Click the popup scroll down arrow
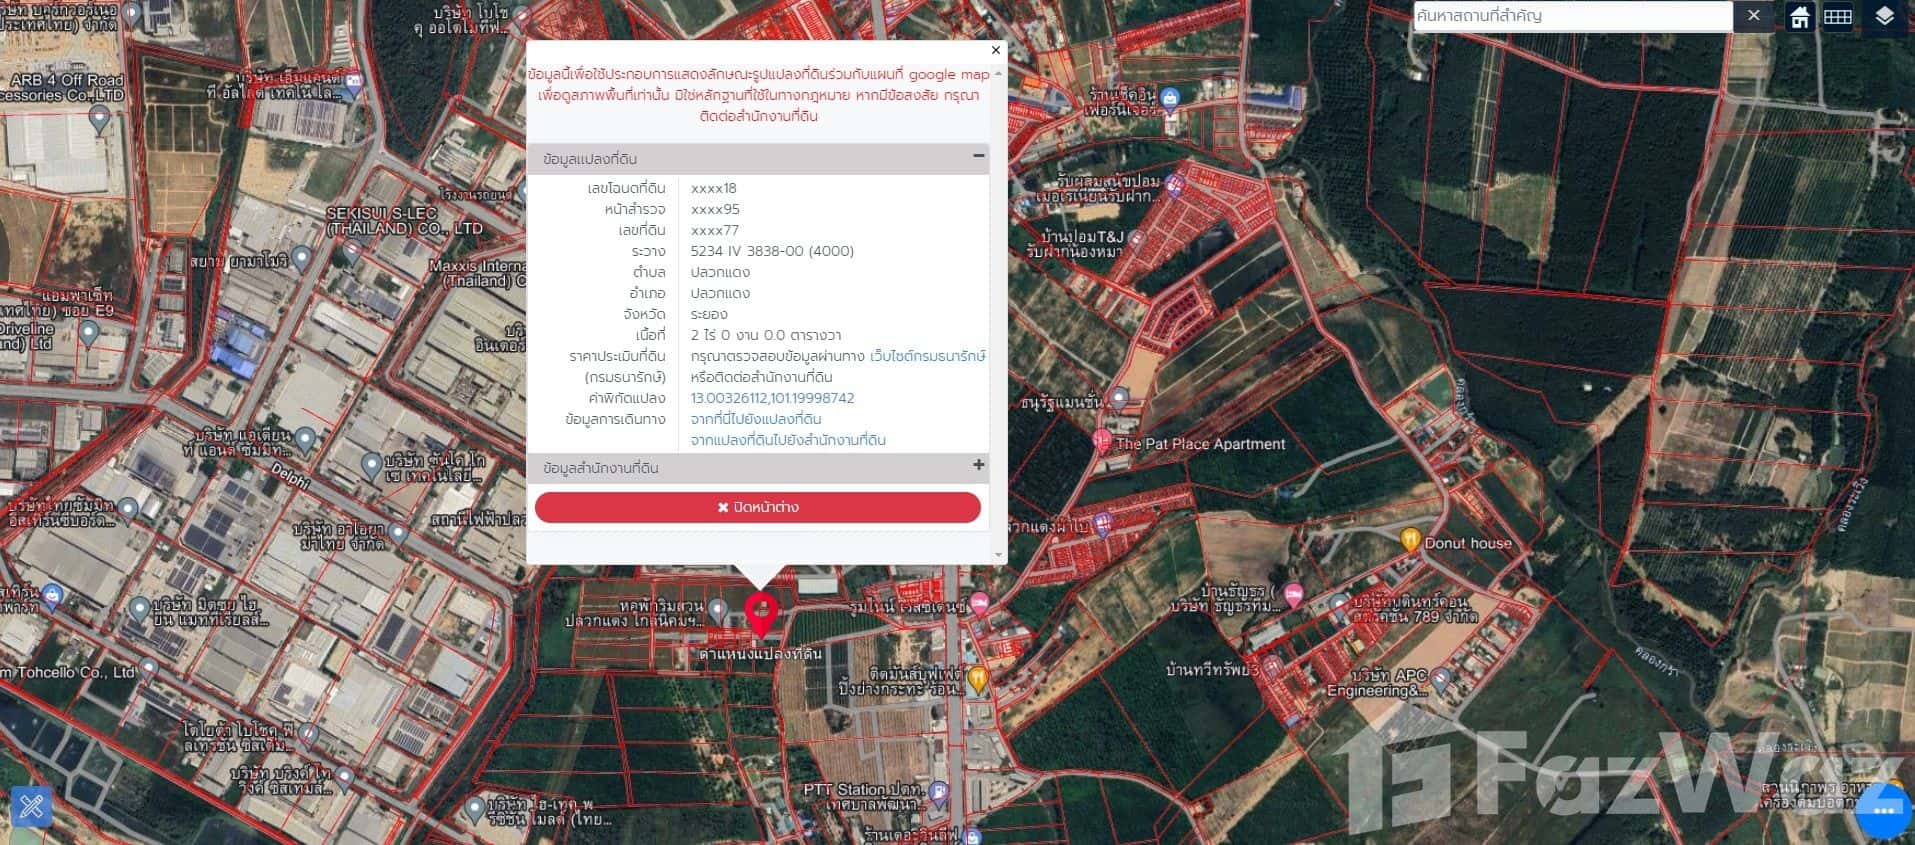The height and width of the screenshot is (845, 1915). click(x=998, y=555)
